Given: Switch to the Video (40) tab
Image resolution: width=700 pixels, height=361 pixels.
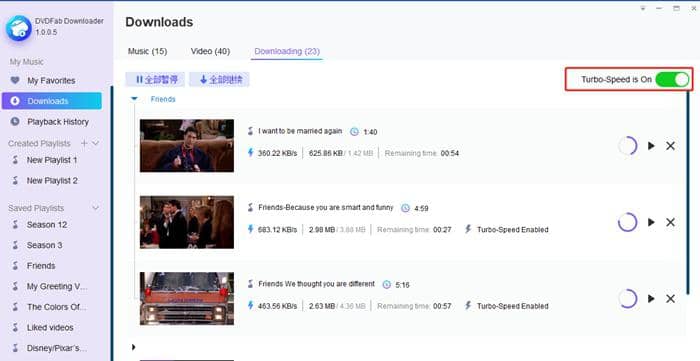Looking at the screenshot, I should click(210, 51).
